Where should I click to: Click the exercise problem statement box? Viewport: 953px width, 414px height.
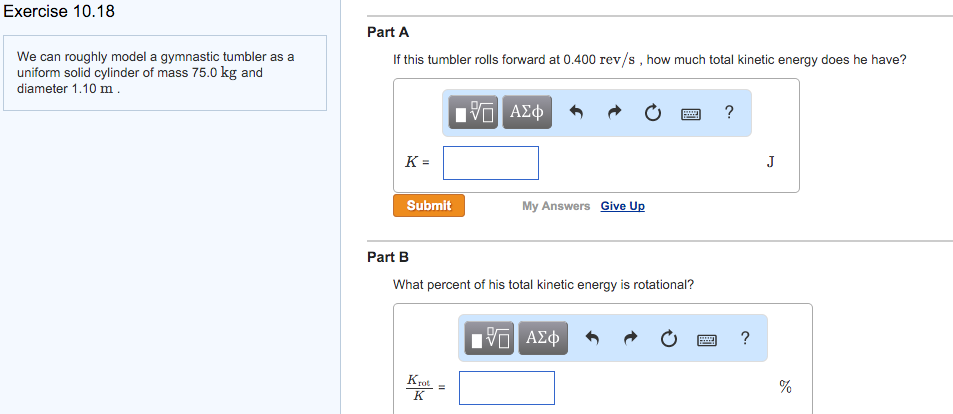point(164,73)
